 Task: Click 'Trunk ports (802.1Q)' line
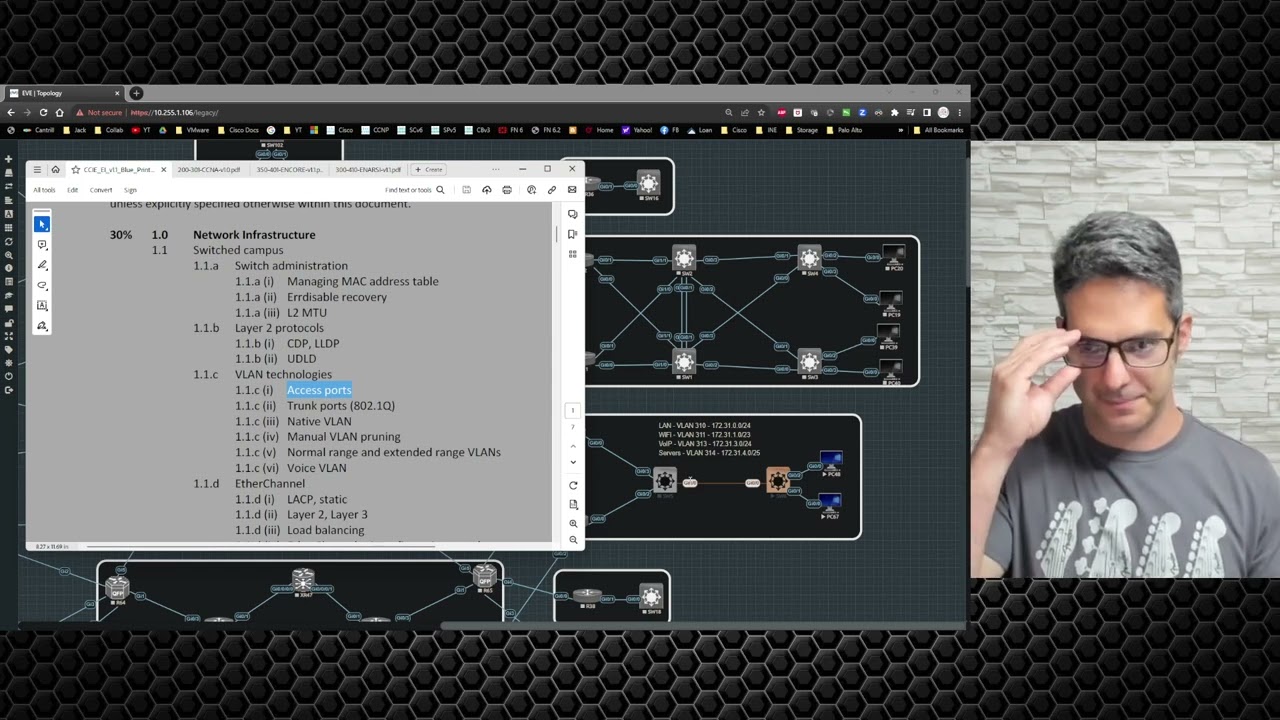[341, 406]
